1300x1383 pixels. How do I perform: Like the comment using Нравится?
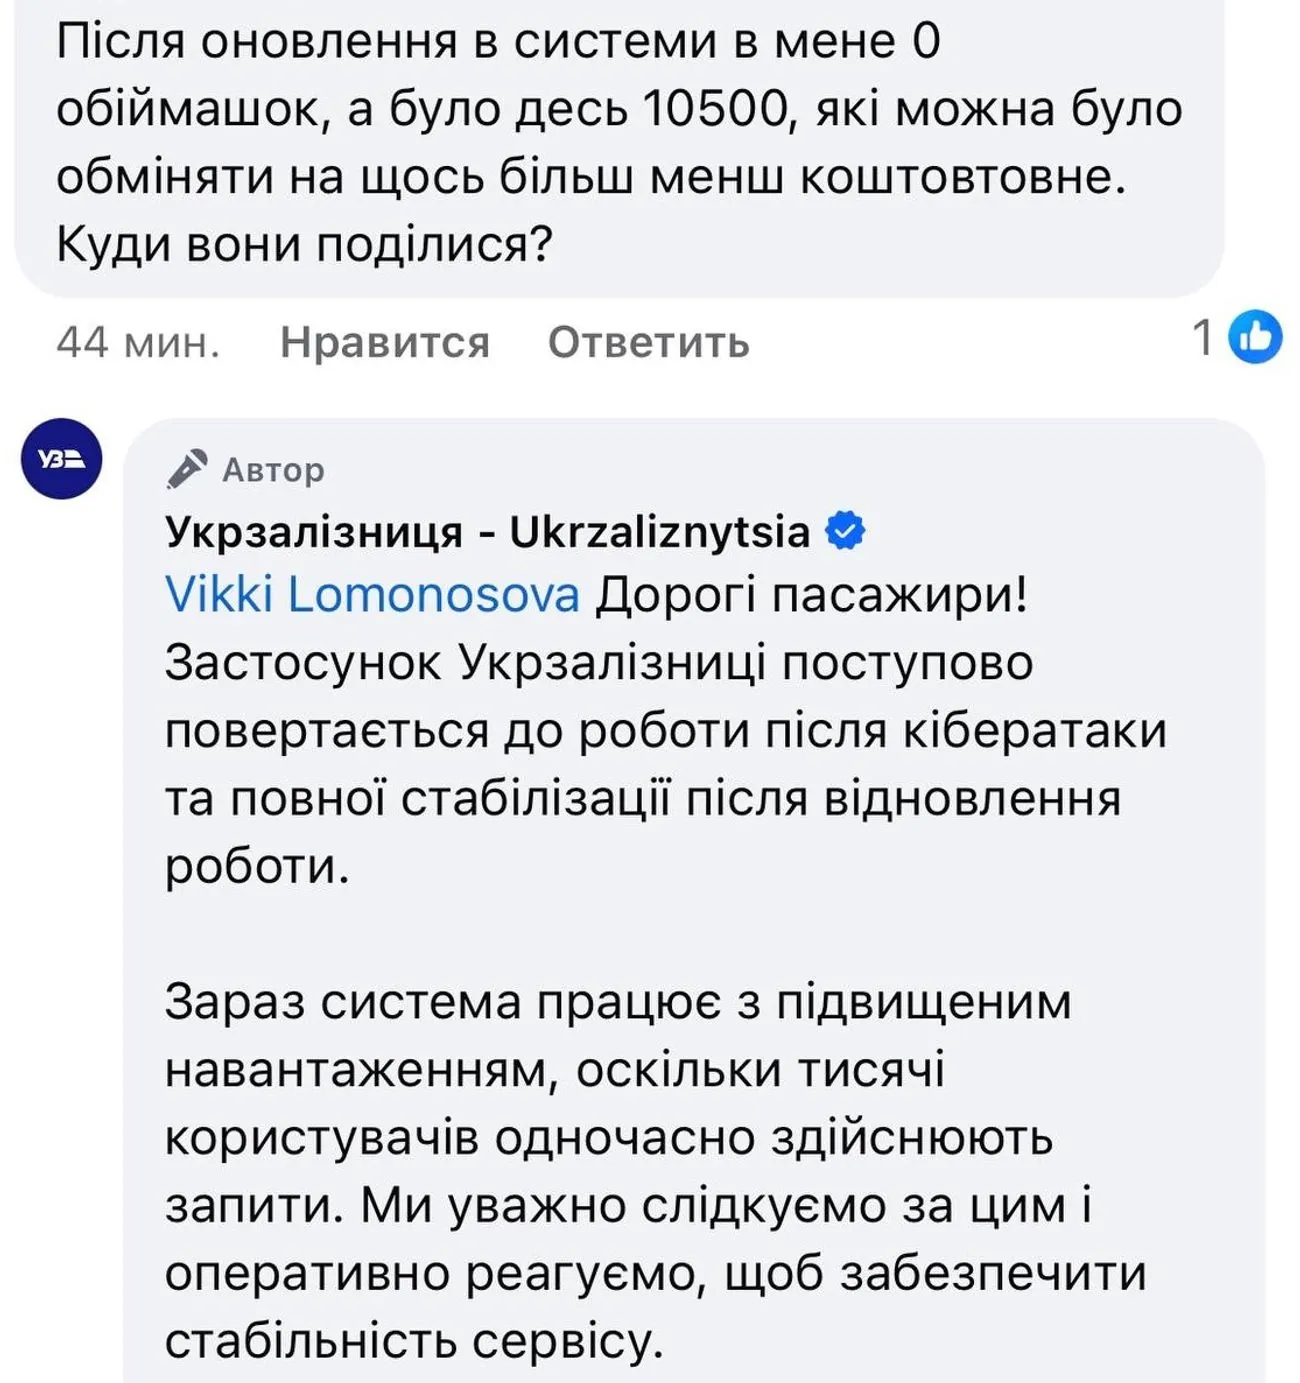click(x=384, y=342)
